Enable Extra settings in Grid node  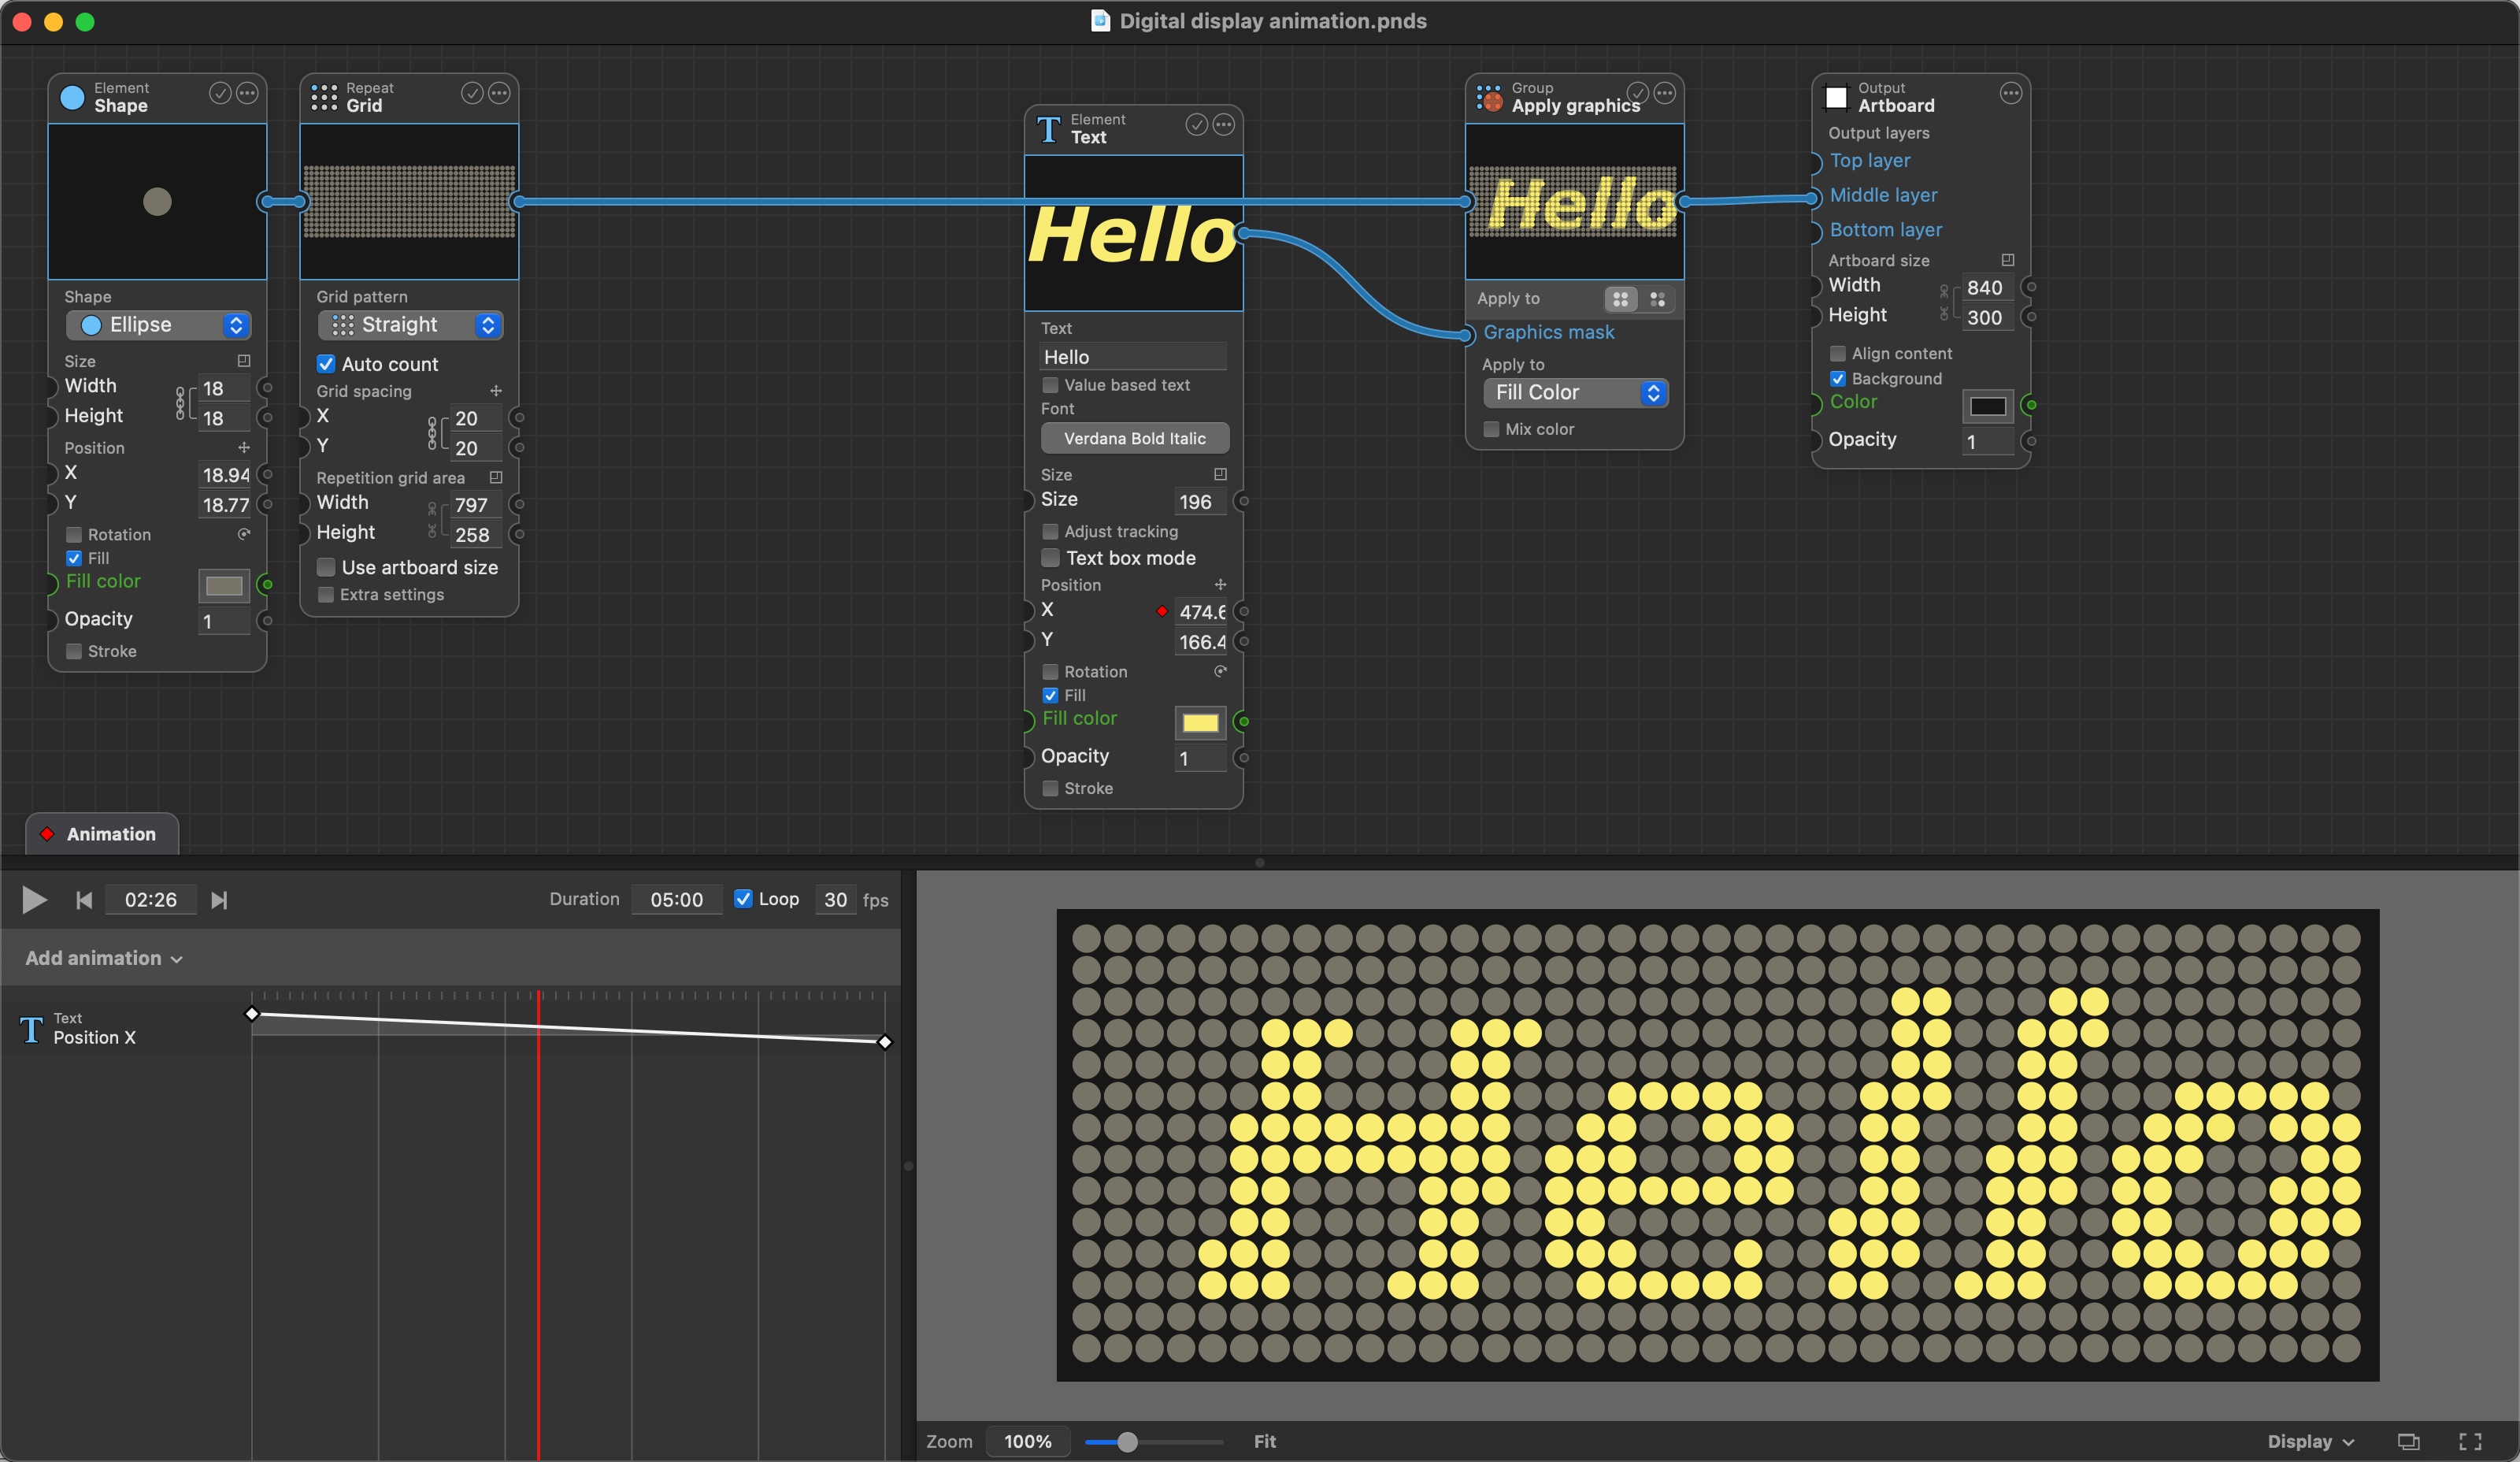point(326,595)
